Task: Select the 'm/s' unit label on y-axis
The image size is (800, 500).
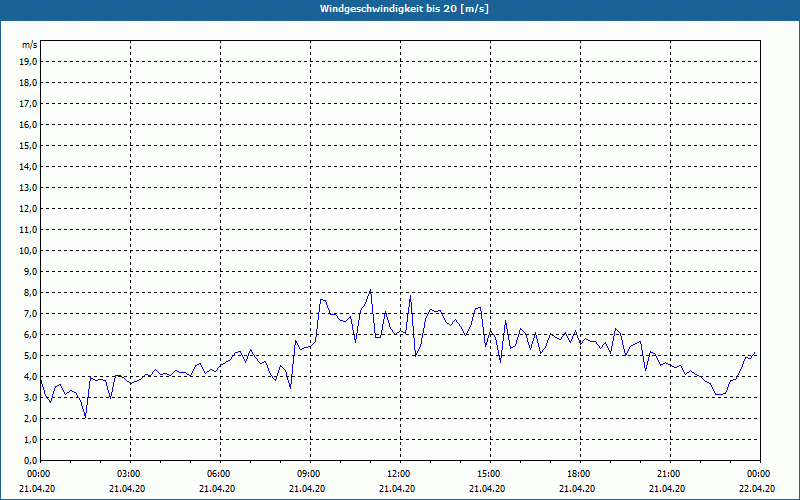Action: click(x=29, y=45)
